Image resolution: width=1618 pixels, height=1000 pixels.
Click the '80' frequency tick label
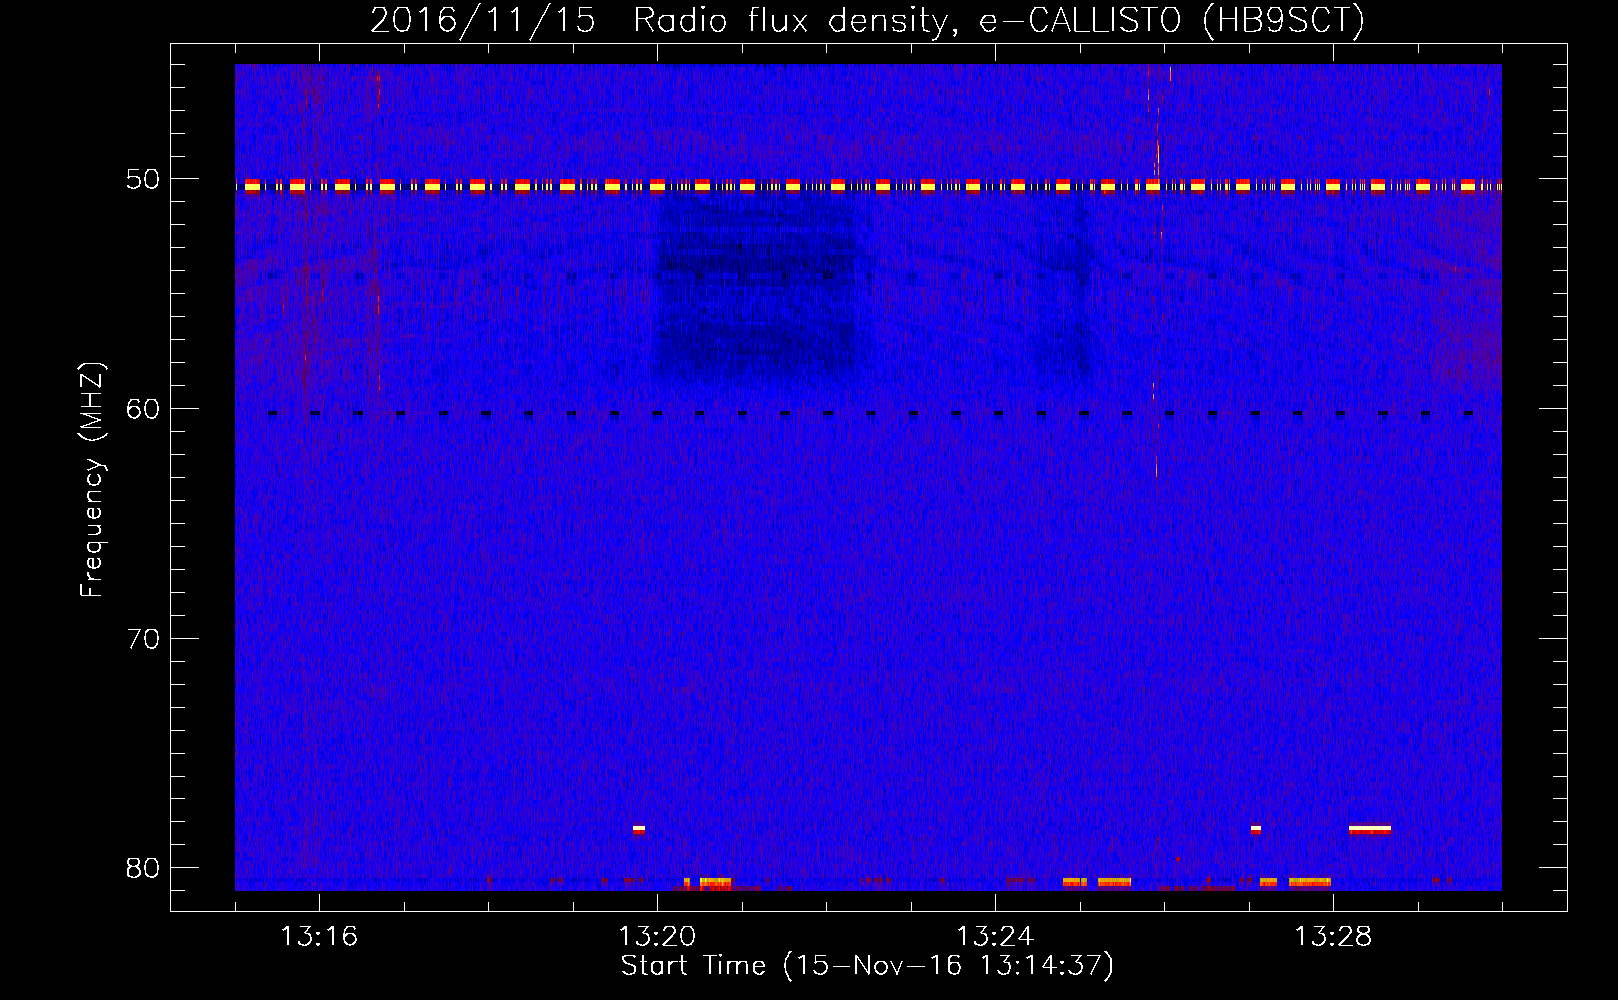[x=143, y=867]
